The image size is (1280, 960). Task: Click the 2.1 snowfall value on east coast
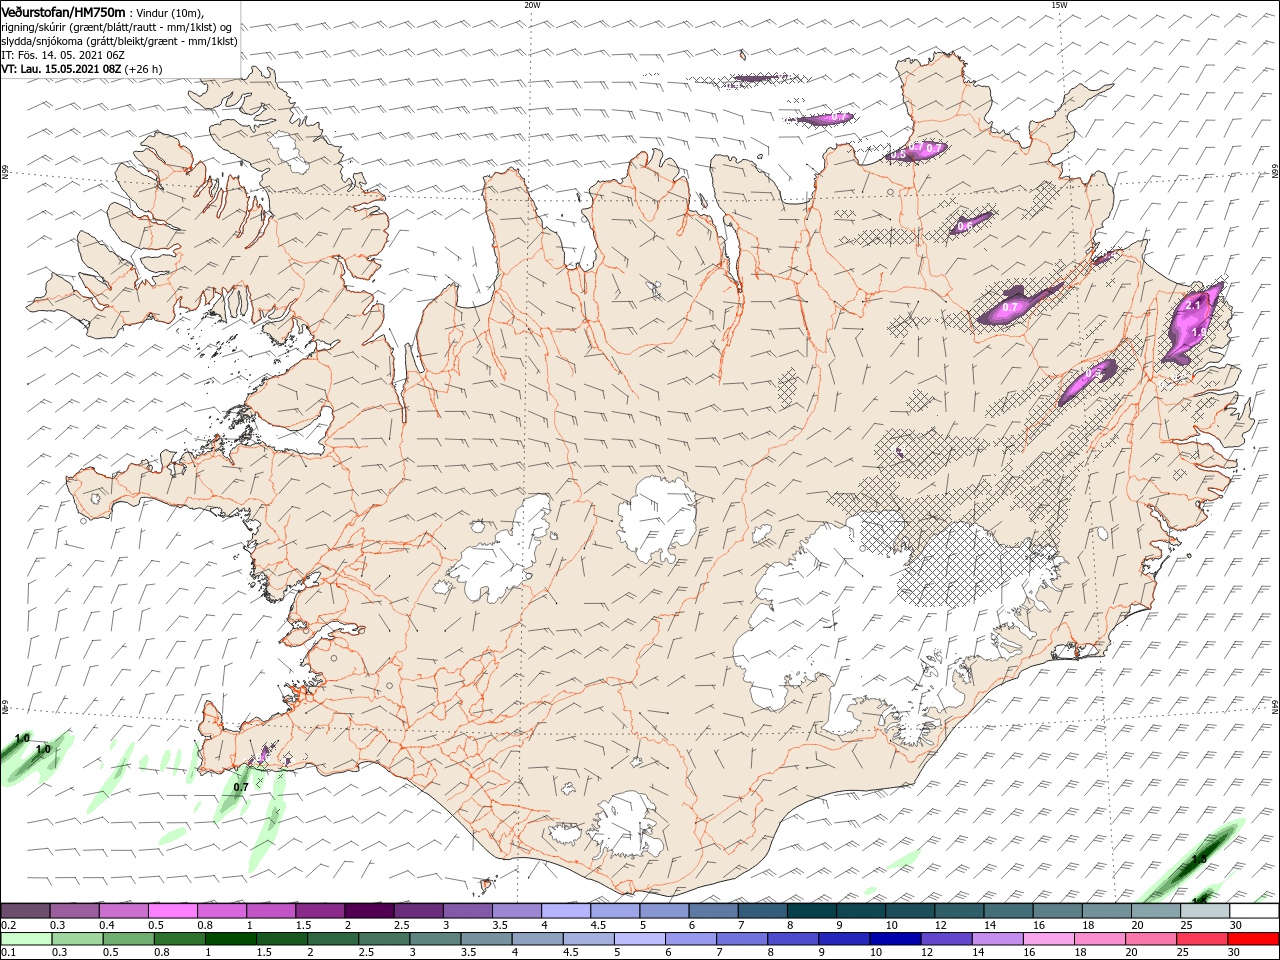click(x=1194, y=305)
